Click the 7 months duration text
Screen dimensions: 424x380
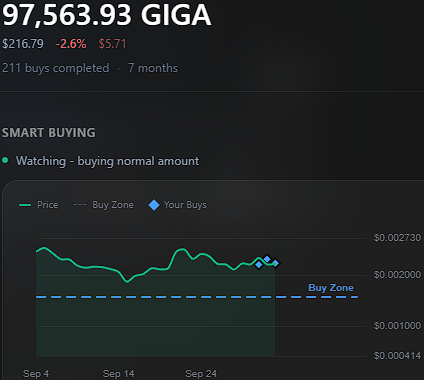click(153, 68)
